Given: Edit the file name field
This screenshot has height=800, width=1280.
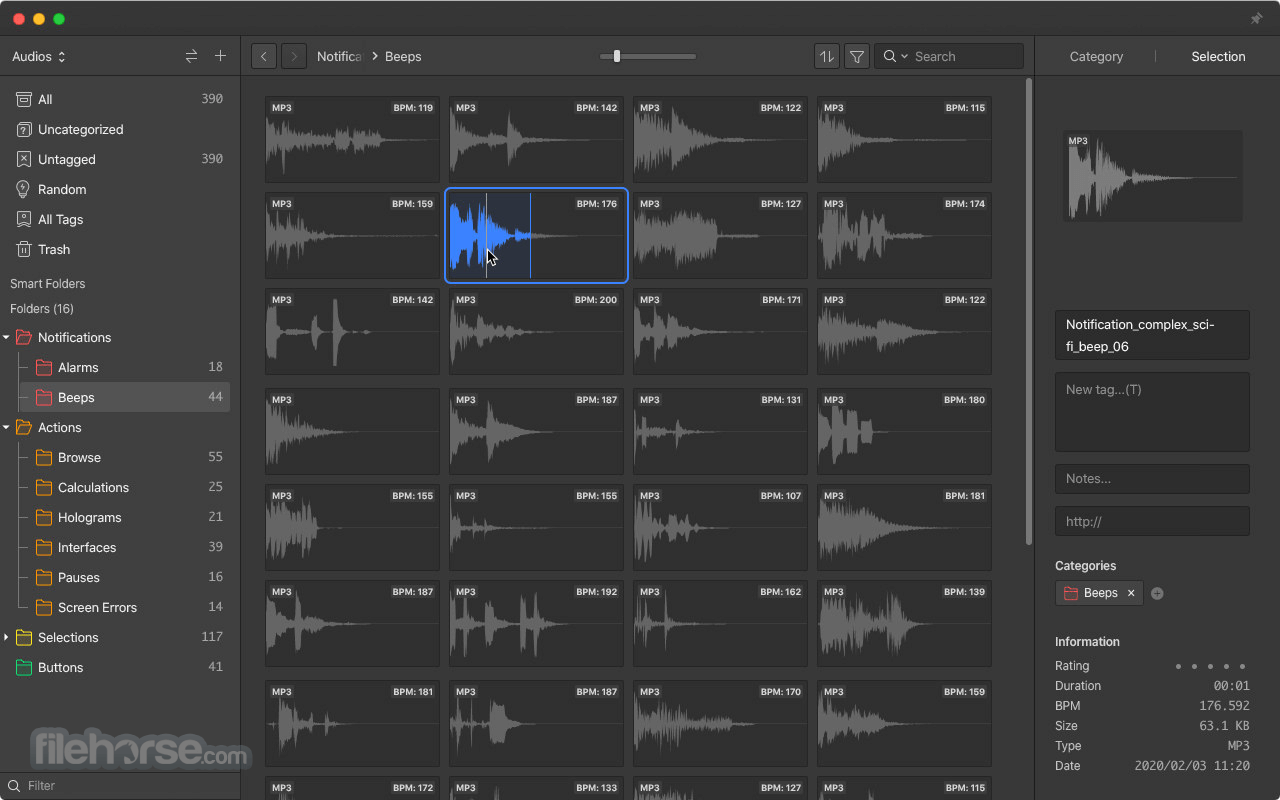Looking at the screenshot, I should [x=1152, y=335].
